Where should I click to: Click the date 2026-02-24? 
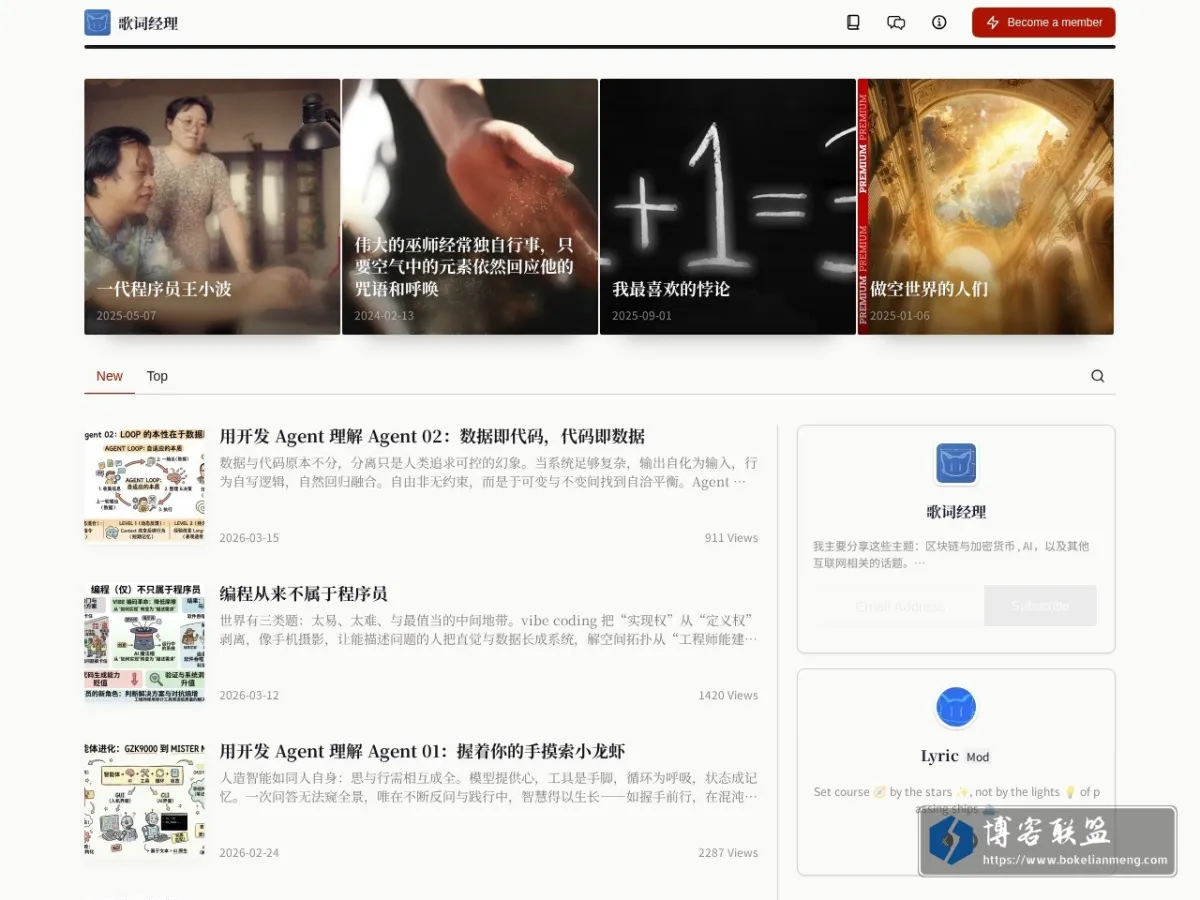pos(249,853)
